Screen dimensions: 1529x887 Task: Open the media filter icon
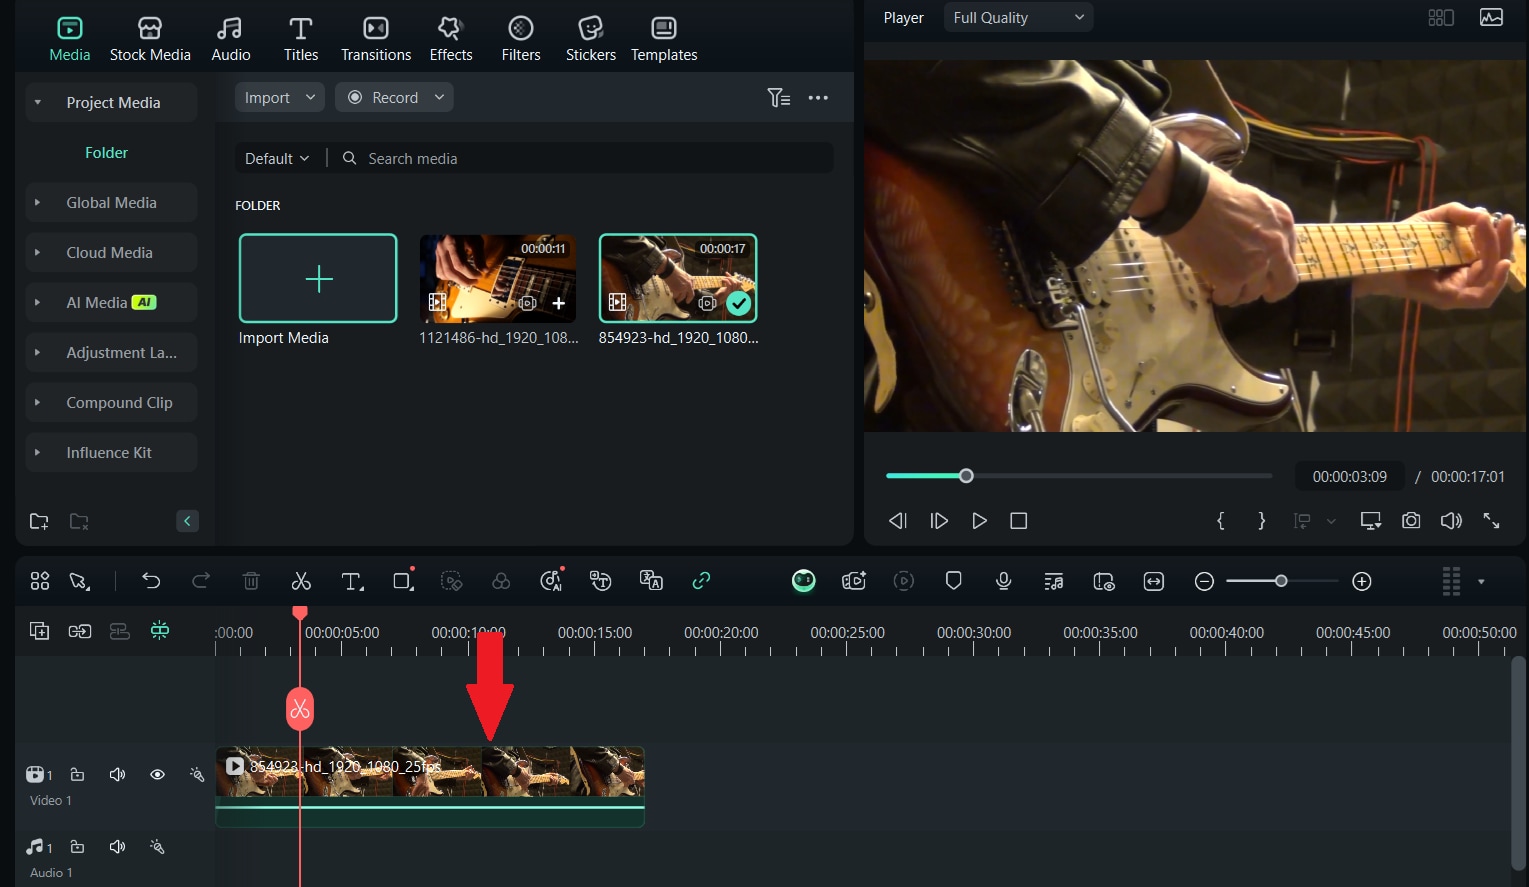[778, 97]
